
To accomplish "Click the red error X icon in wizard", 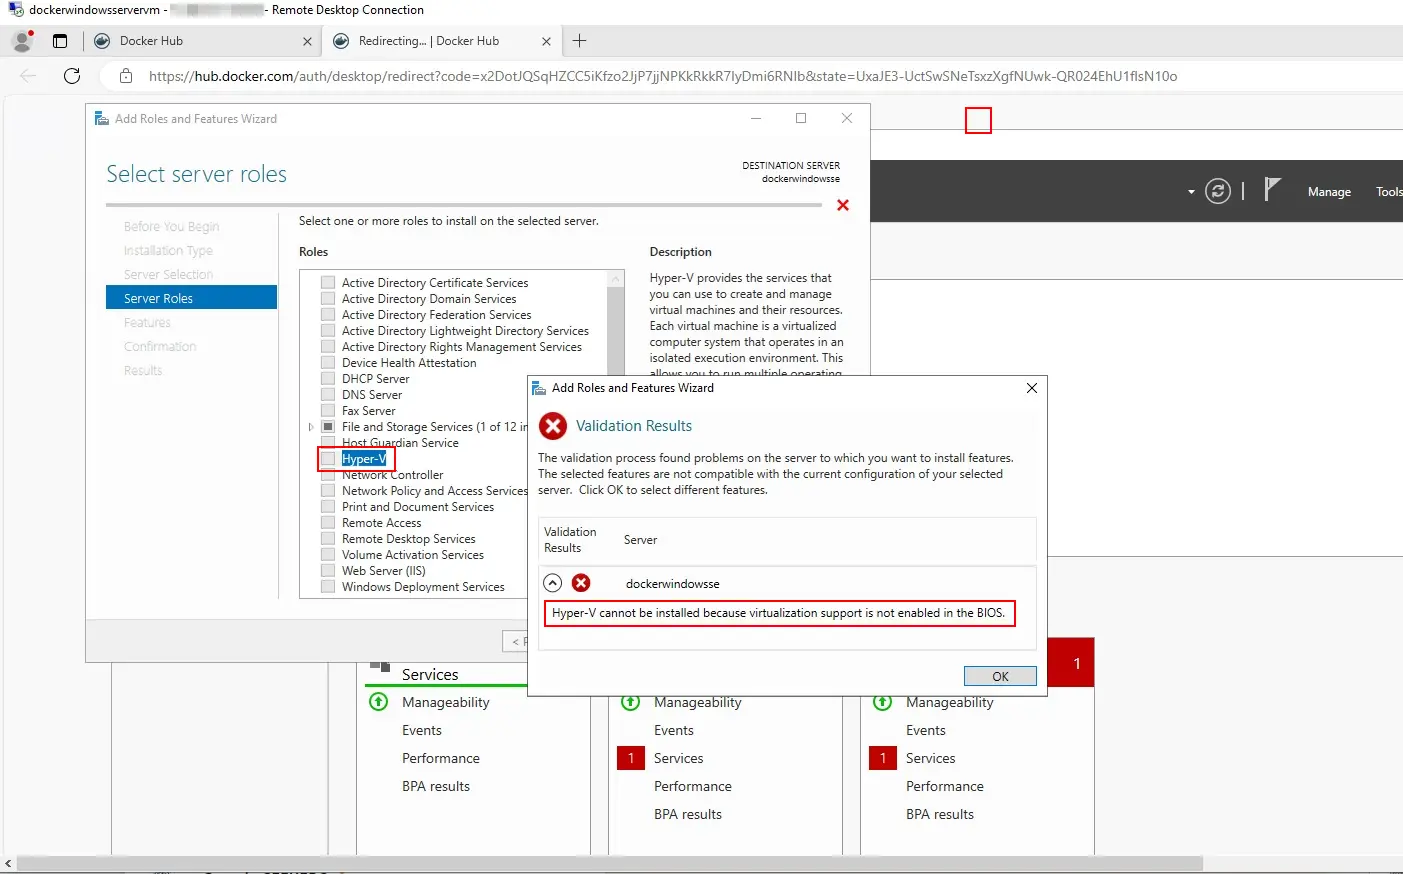I will 843,205.
